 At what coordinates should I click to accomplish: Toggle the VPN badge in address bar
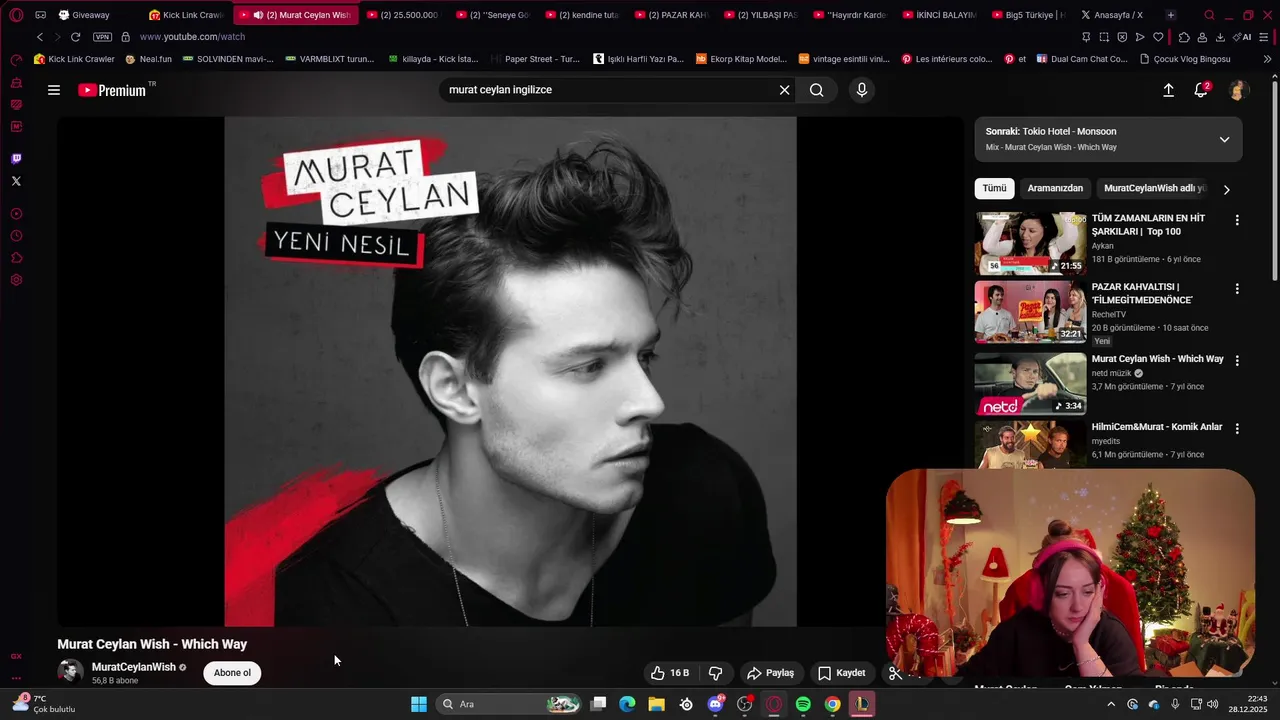click(102, 37)
